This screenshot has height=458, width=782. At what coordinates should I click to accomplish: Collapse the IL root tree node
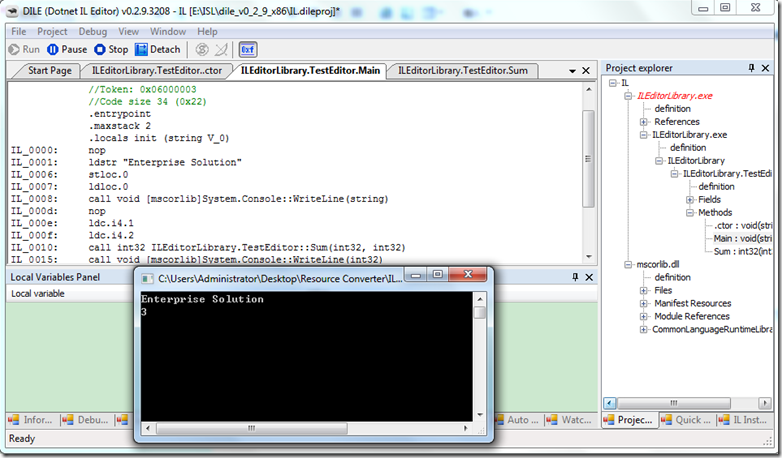pos(613,83)
